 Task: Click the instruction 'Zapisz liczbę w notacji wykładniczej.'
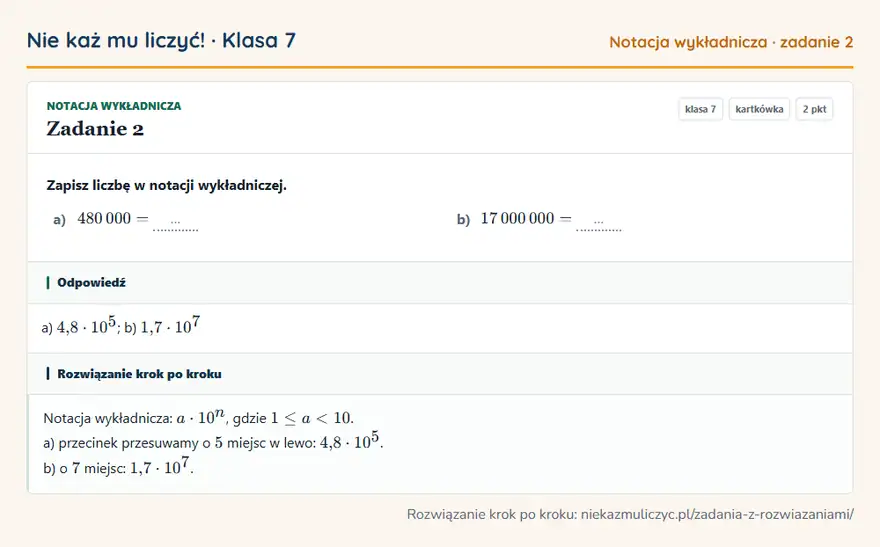167,185
